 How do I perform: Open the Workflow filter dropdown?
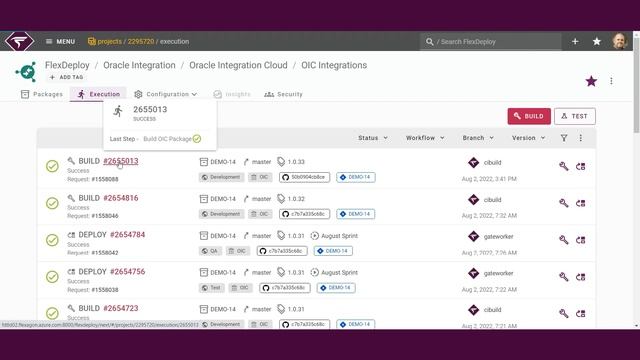[425, 138]
